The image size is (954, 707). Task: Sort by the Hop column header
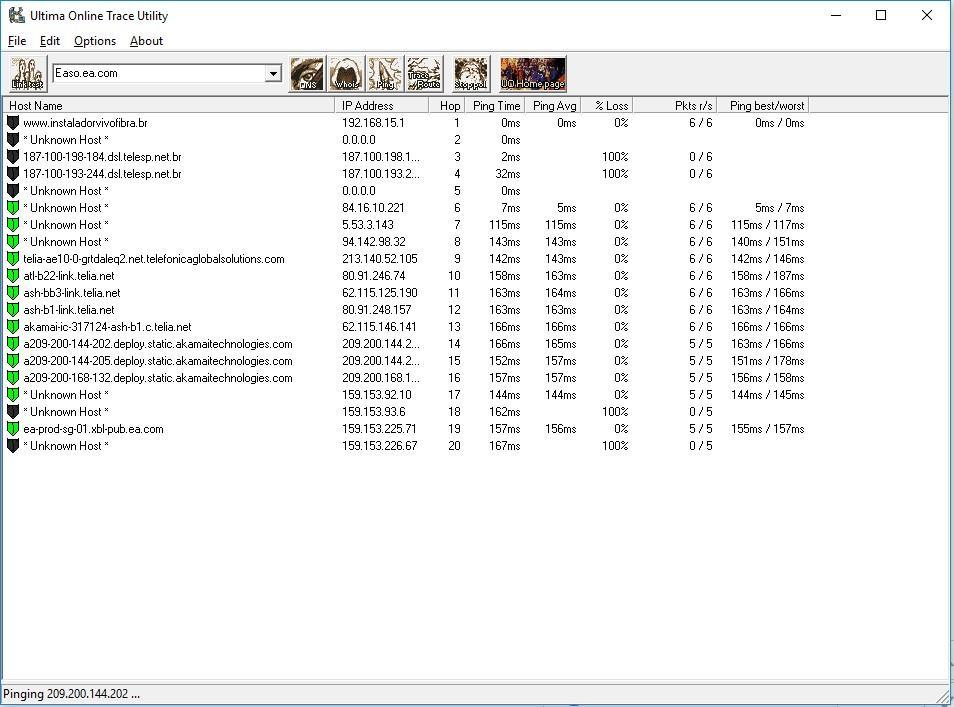447,105
